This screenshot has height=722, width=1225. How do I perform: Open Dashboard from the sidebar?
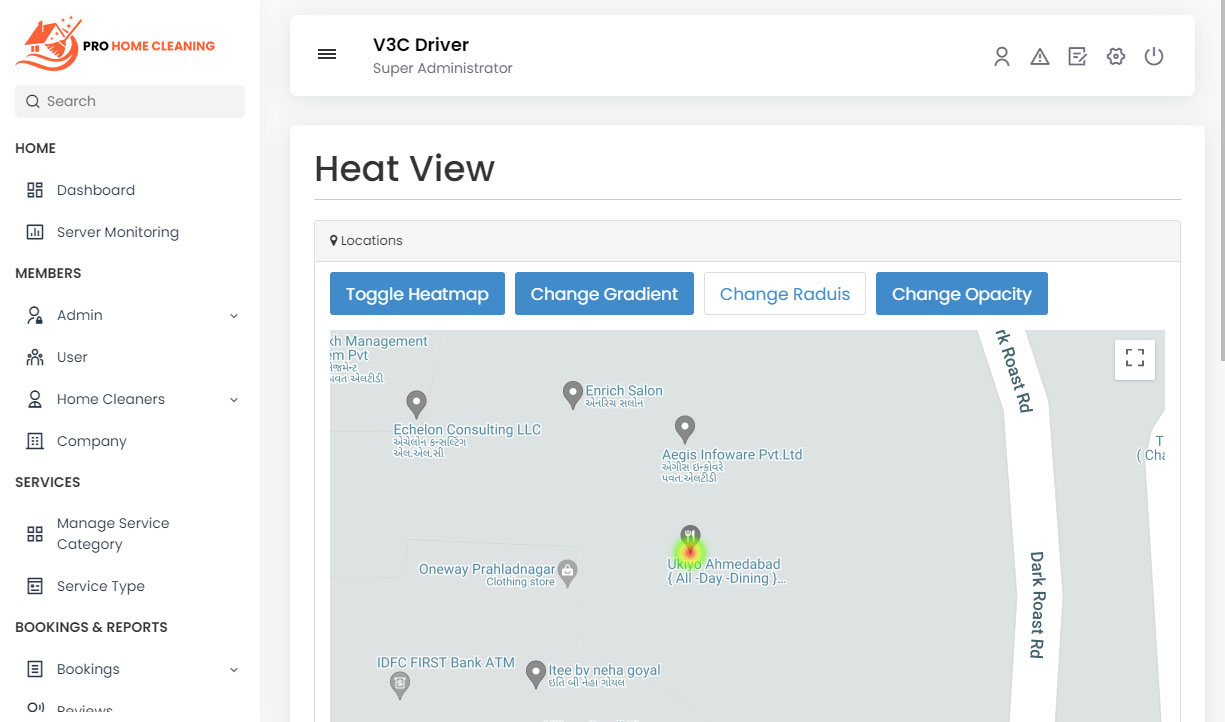point(95,190)
